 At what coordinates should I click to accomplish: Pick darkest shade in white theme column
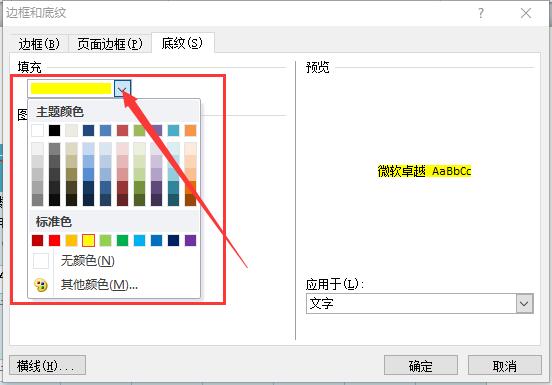pos(38,200)
